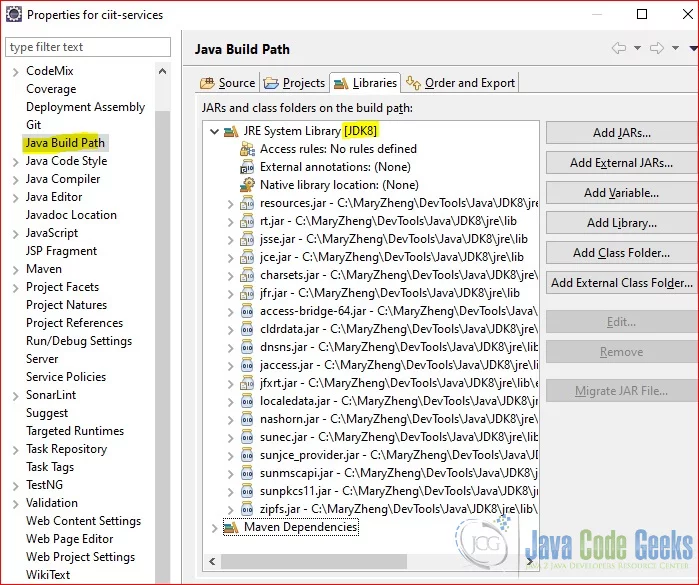The height and width of the screenshot is (585, 699).
Task: Click the jar icon beside jfxrt.jar
Action: click(247, 383)
